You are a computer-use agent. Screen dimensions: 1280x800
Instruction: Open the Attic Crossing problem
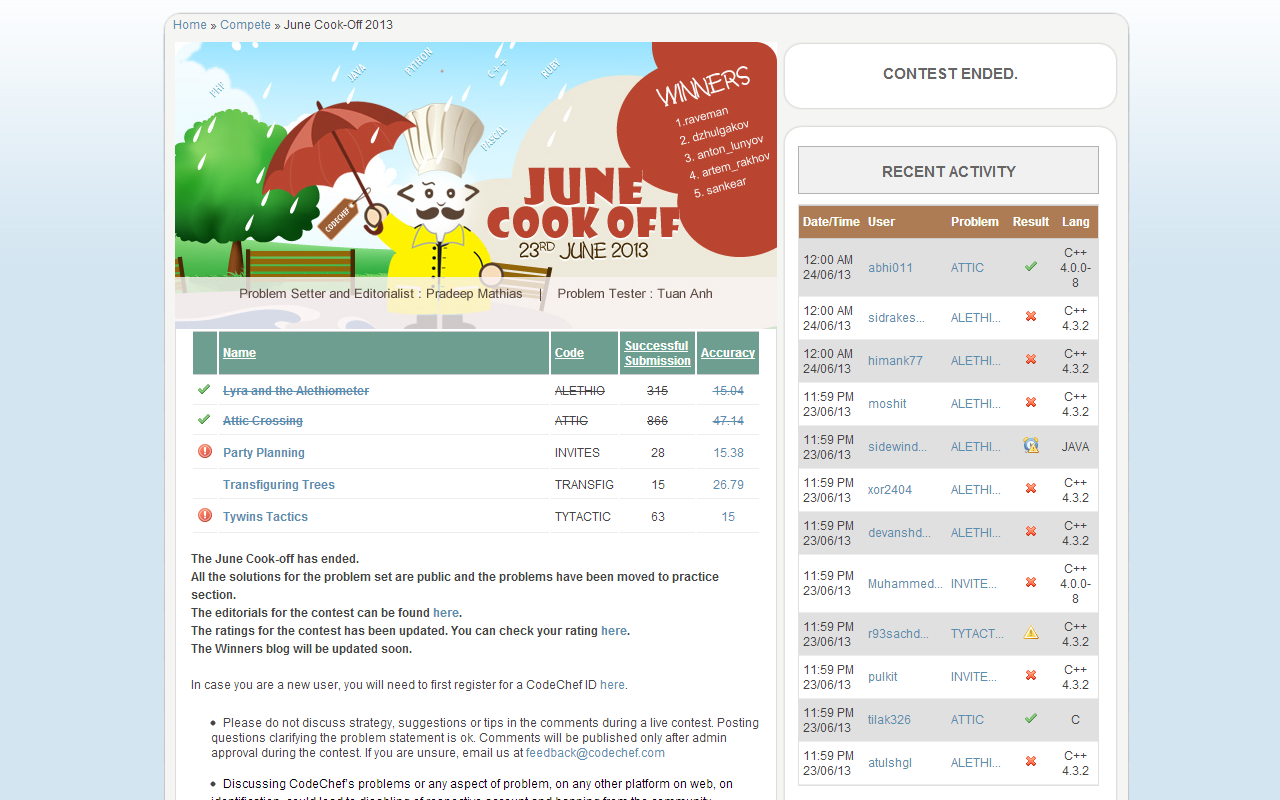pos(263,421)
